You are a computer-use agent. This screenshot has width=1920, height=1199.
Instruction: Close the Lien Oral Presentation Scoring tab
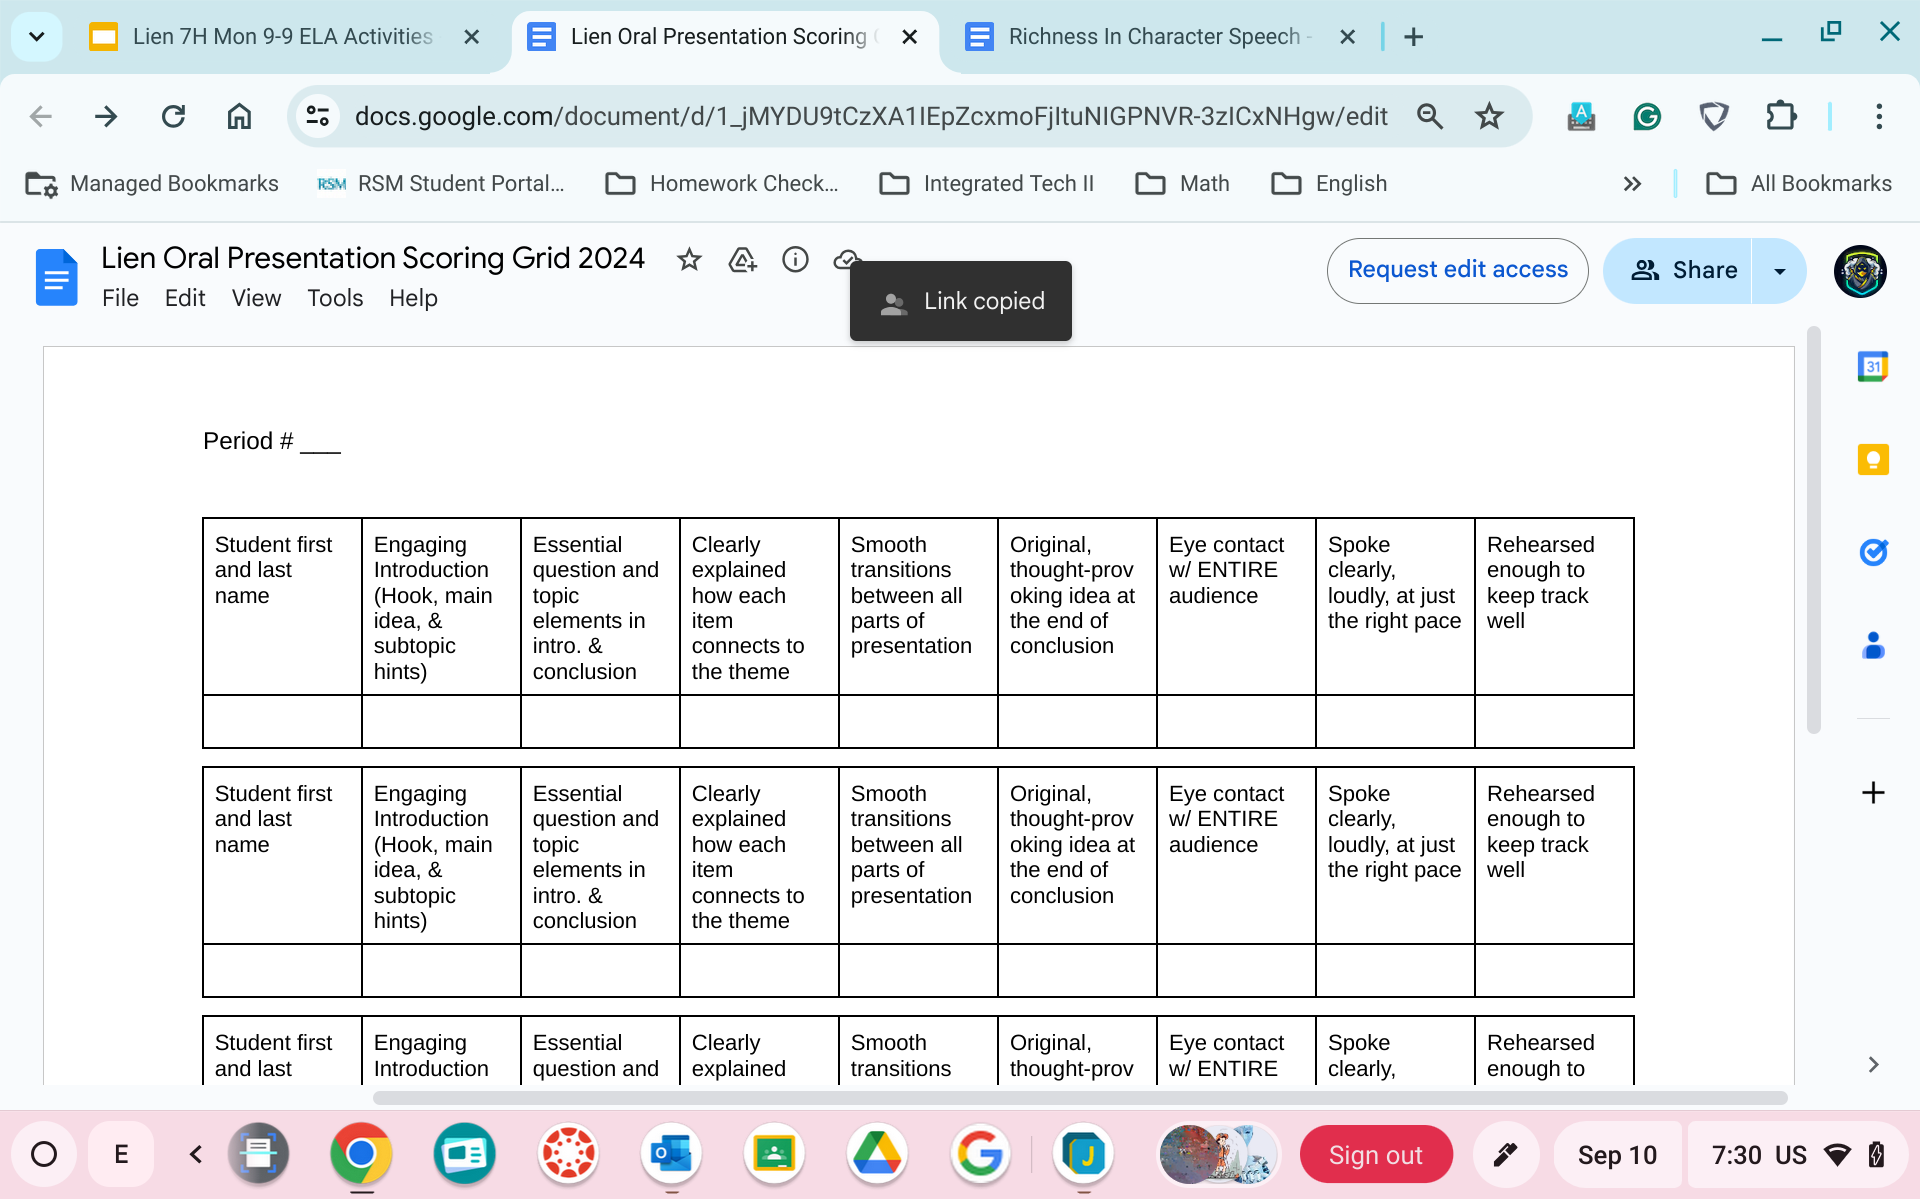point(910,37)
